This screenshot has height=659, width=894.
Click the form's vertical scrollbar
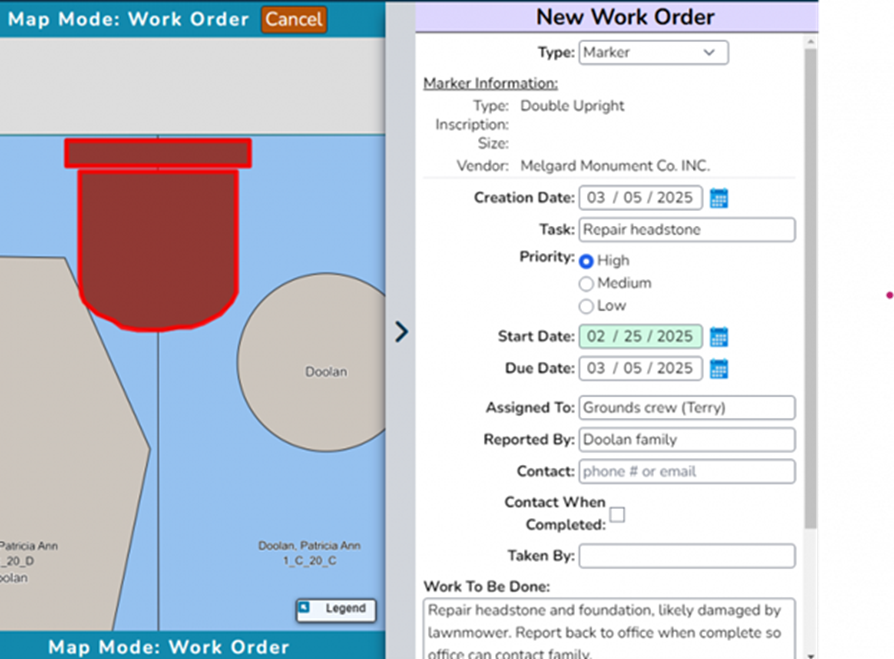pyautogui.click(x=810, y=288)
